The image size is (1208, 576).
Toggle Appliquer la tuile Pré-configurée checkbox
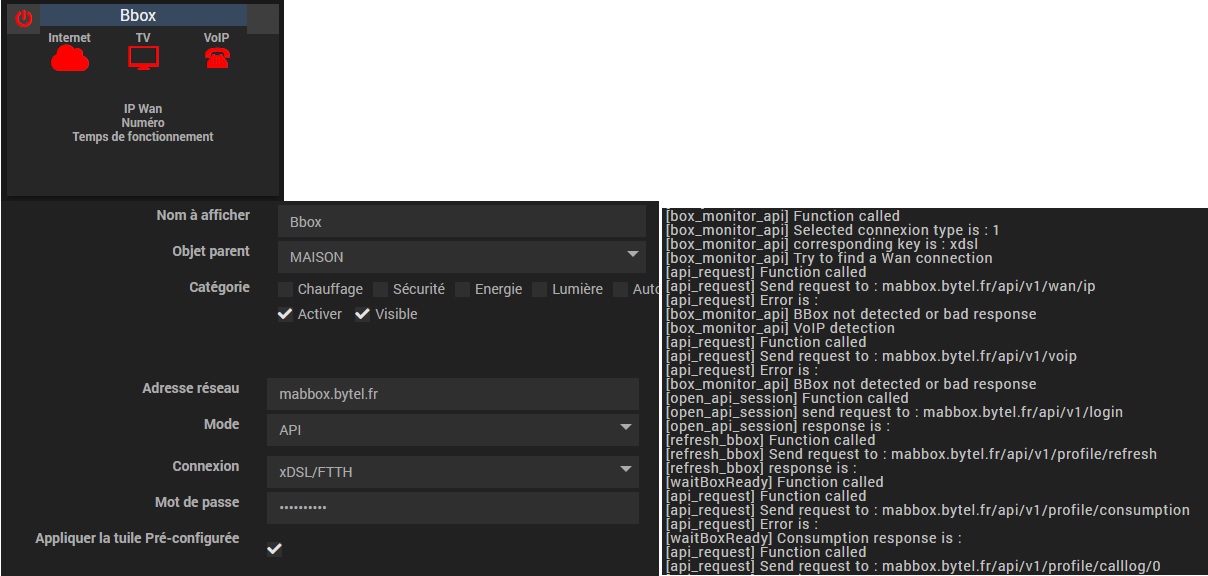(274, 549)
